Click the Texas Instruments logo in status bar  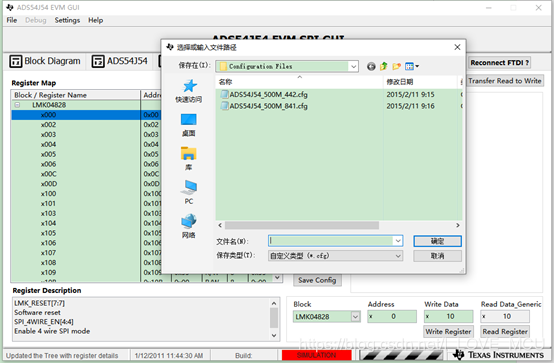pyautogui.click(x=499, y=355)
